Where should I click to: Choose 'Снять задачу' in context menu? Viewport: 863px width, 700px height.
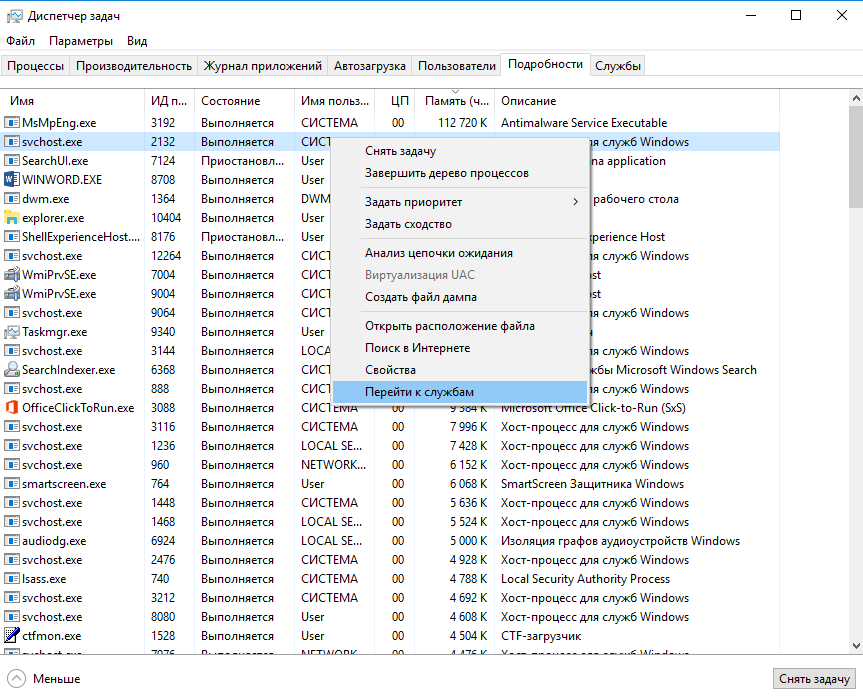[460, 151]
